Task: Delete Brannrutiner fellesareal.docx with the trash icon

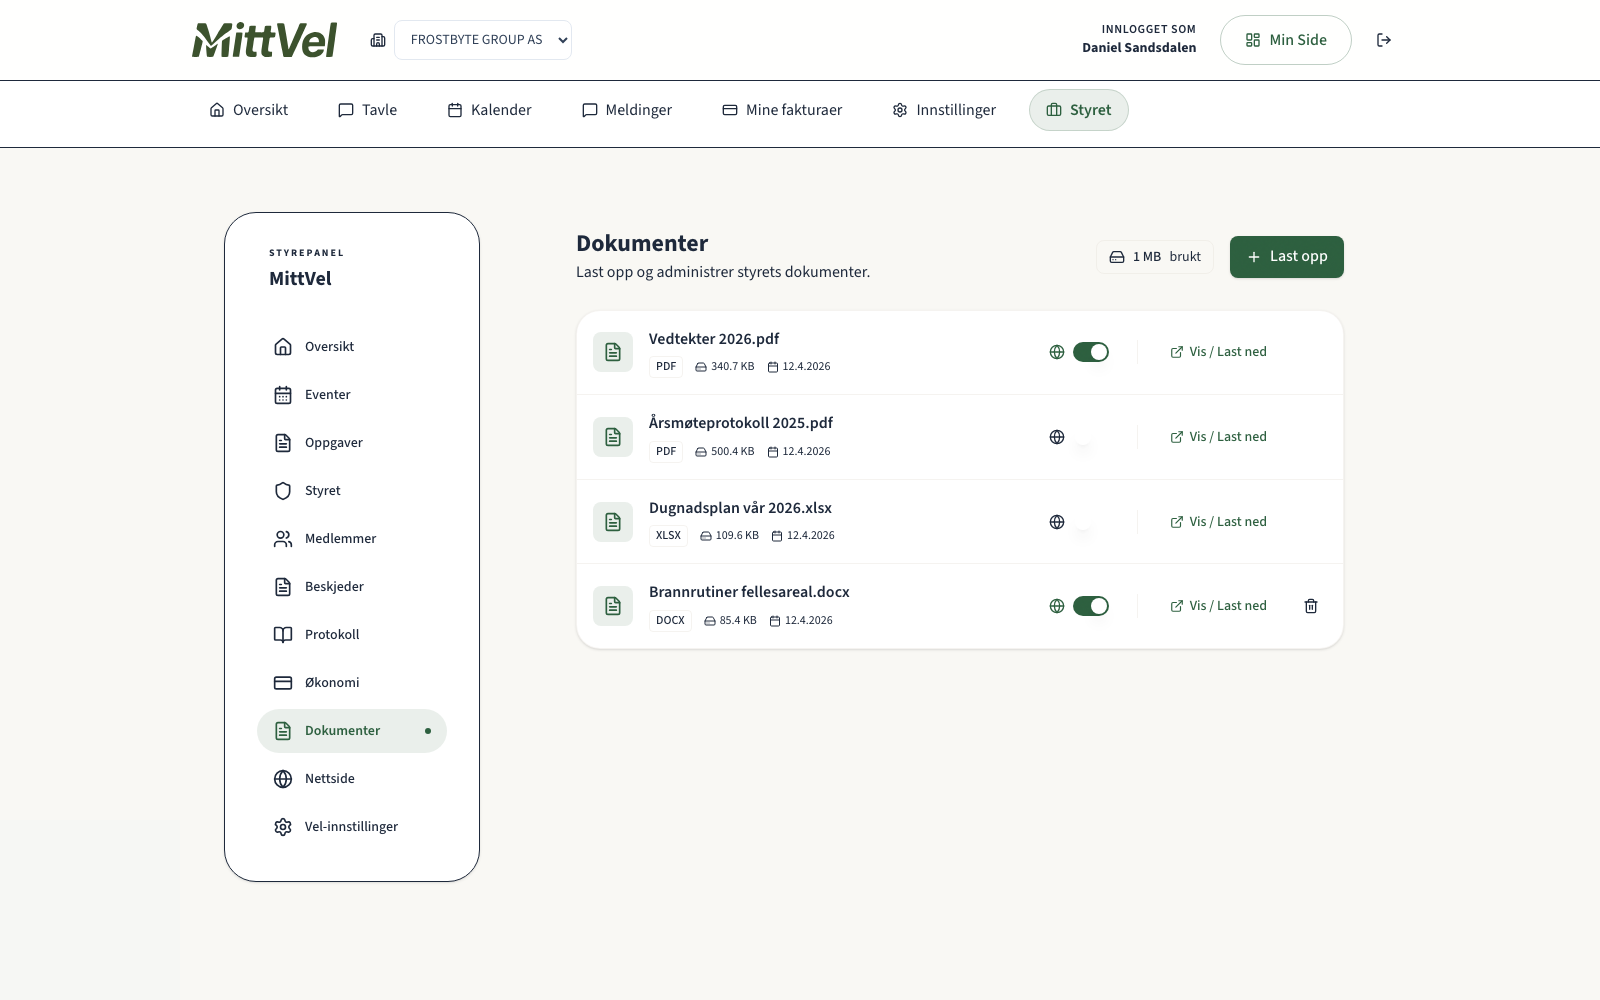Action: [x=1311, y=606]
